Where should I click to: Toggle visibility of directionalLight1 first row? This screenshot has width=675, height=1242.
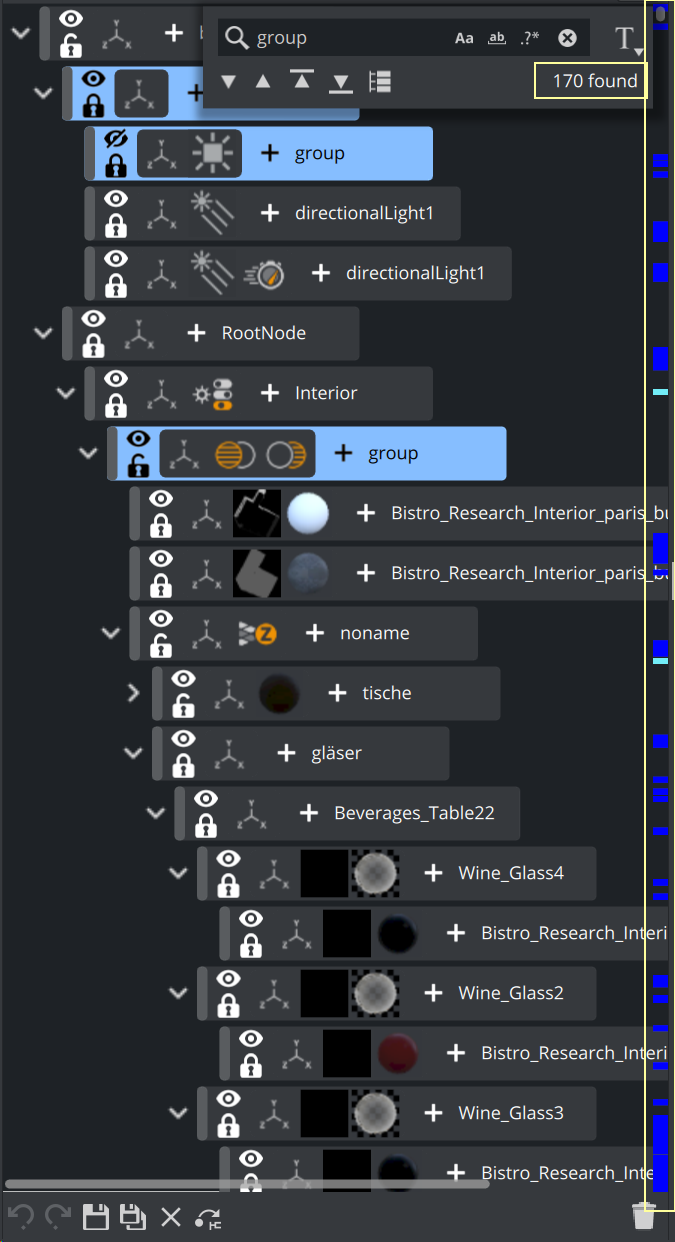tap(116, 200)
